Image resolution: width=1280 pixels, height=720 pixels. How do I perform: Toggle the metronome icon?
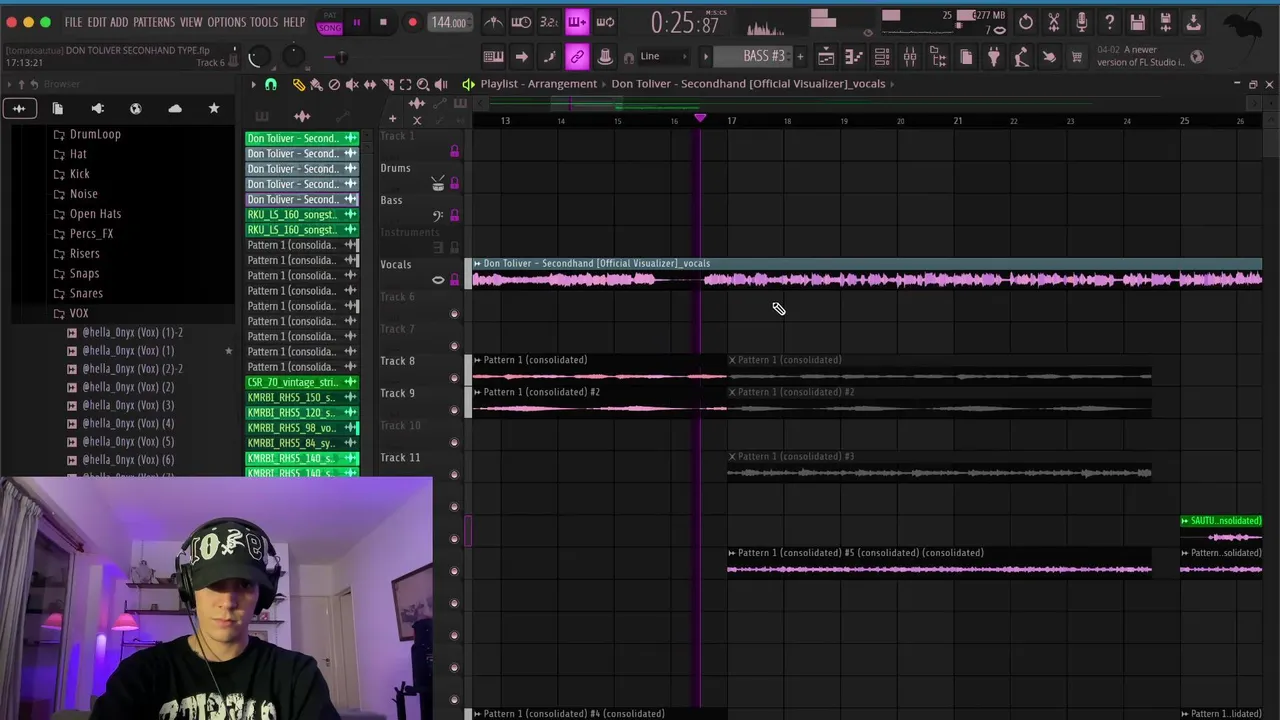point(494,22)
